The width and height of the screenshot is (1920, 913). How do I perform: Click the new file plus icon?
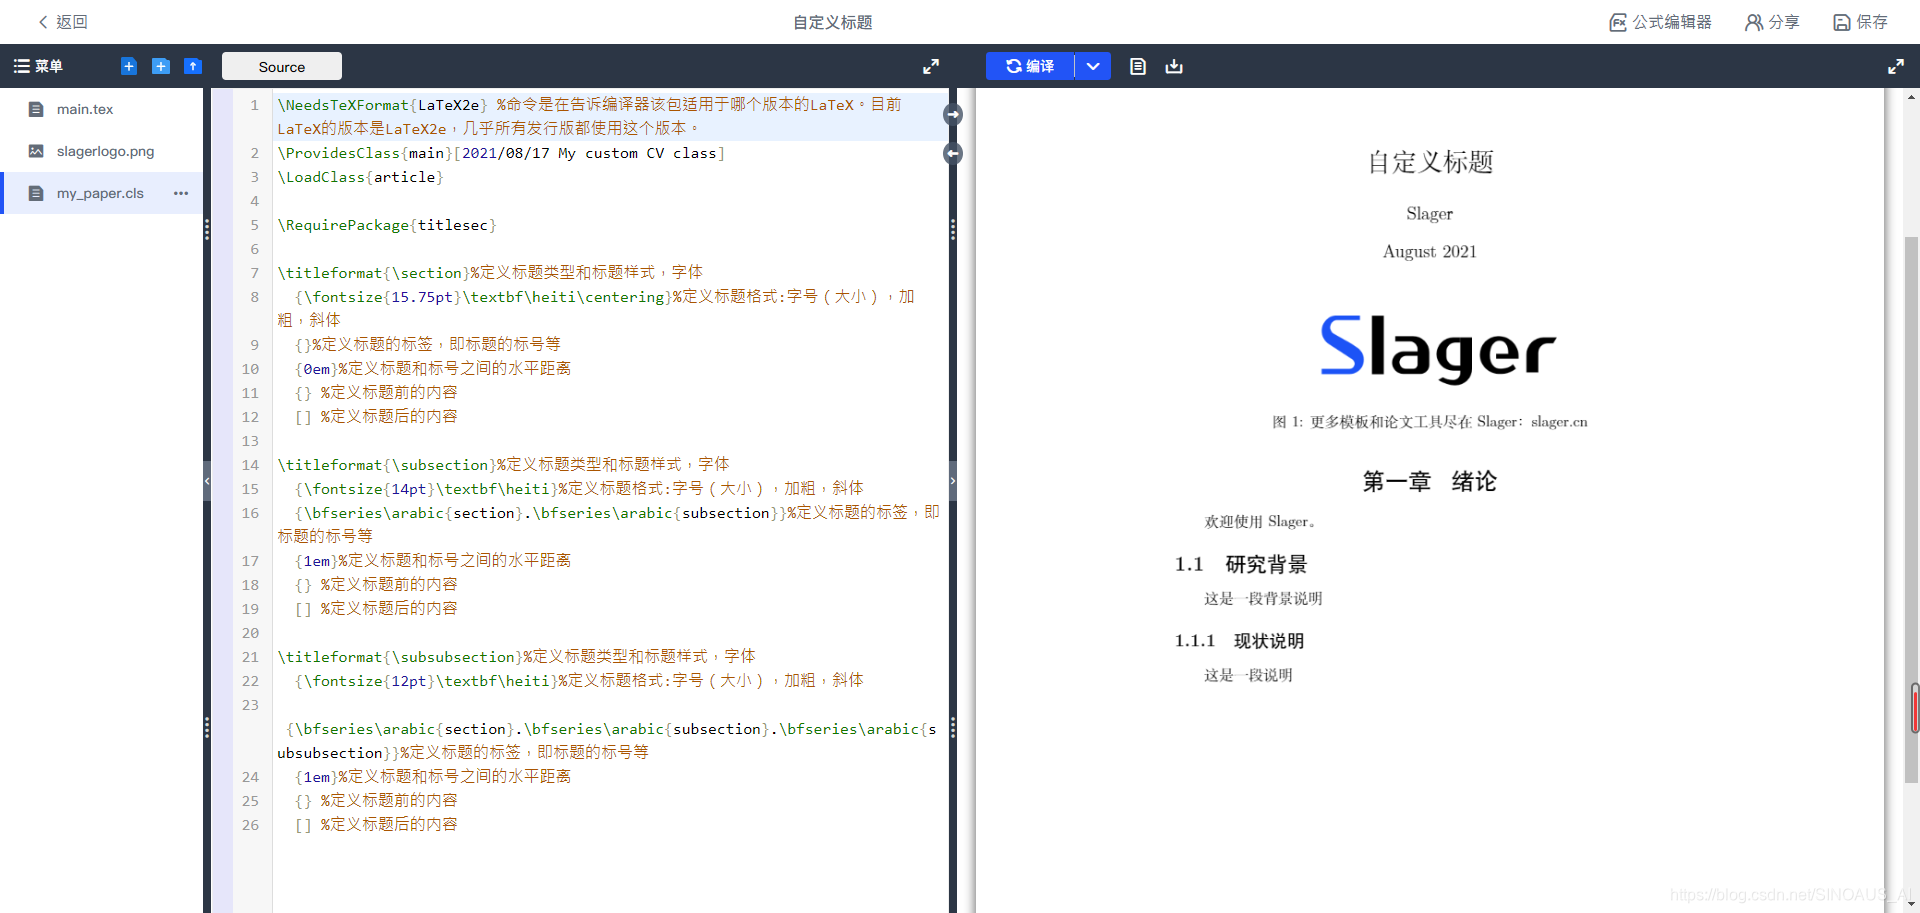coord(129,66)
